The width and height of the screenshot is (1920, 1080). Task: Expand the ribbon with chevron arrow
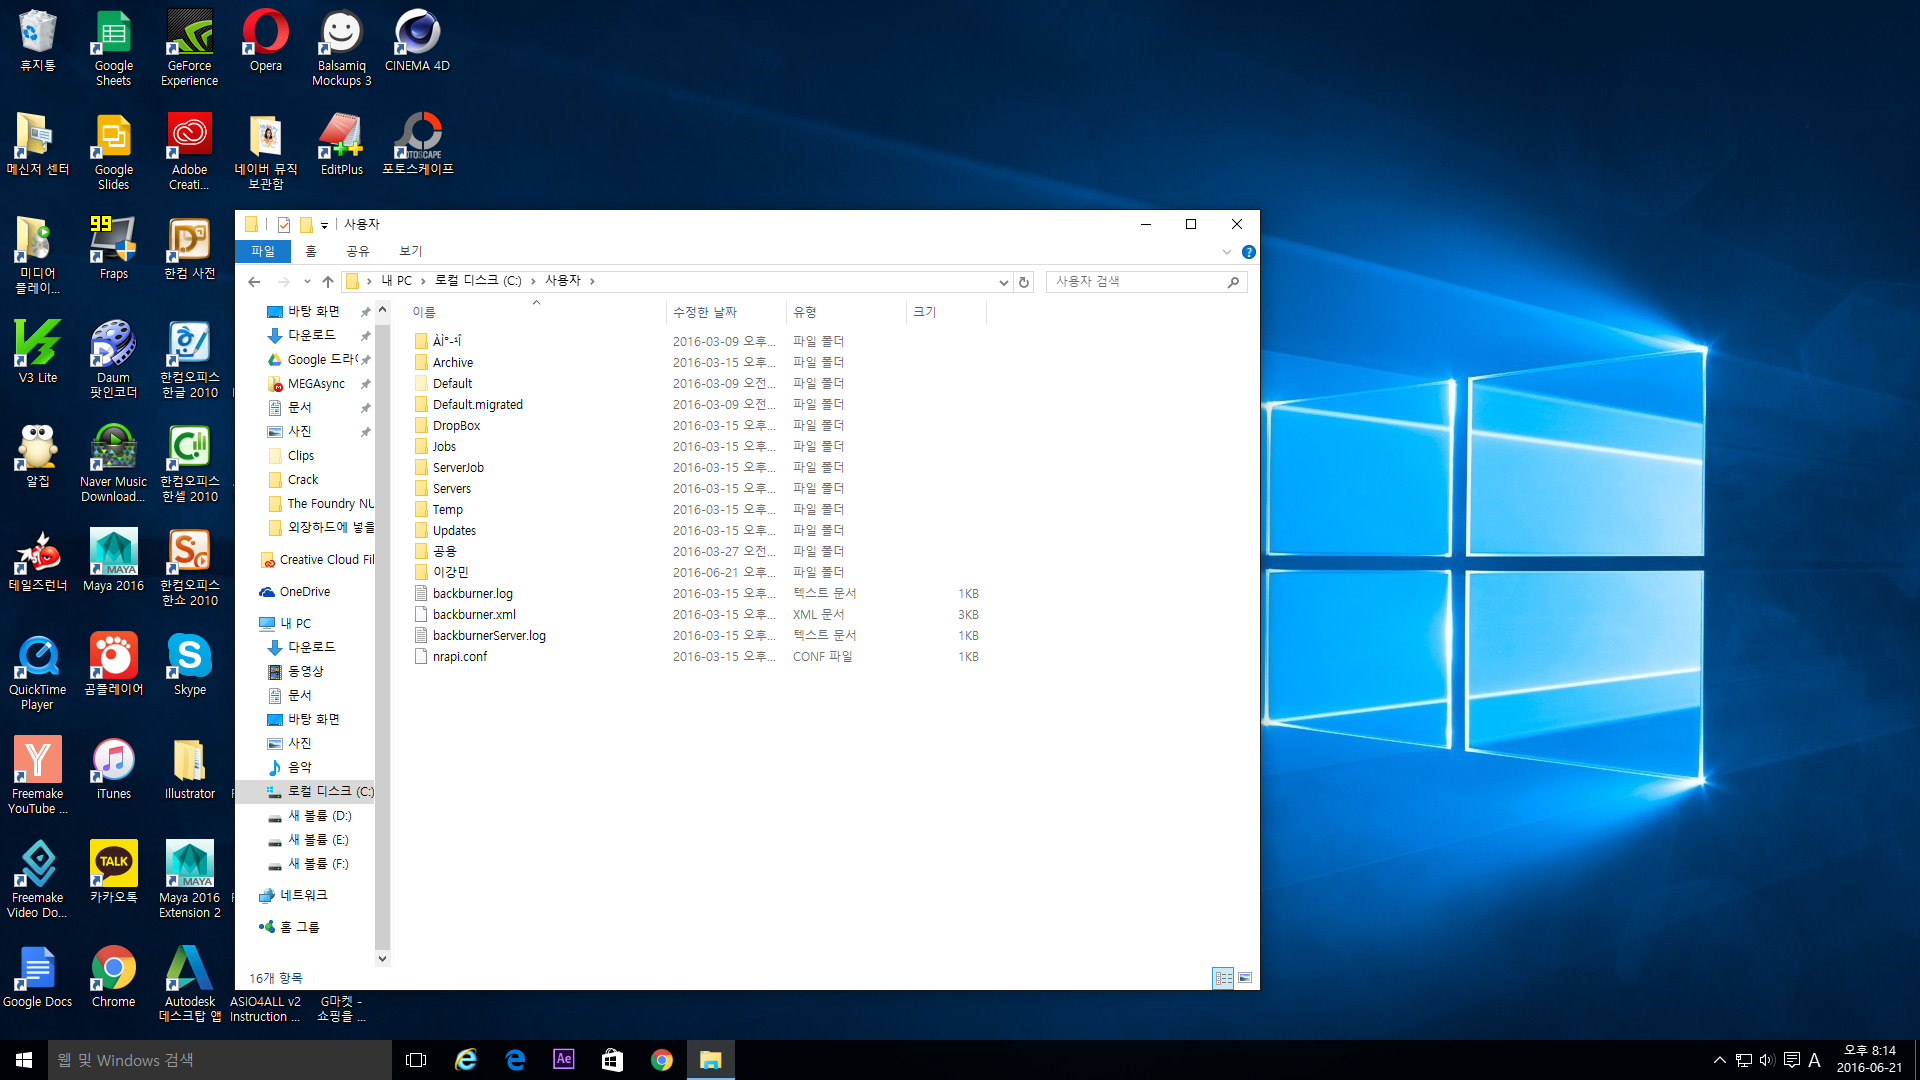coord(1227,252)
